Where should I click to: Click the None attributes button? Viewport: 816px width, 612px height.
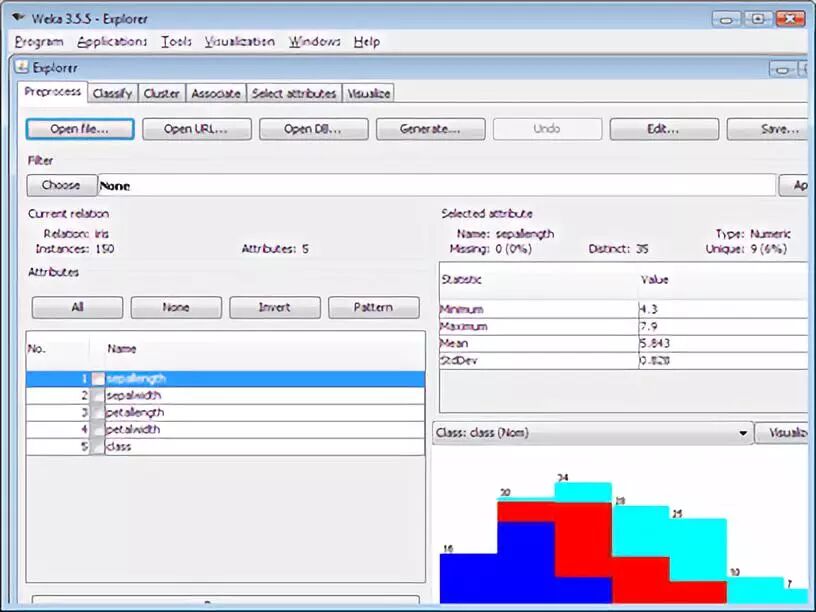(x=176, y=308)
